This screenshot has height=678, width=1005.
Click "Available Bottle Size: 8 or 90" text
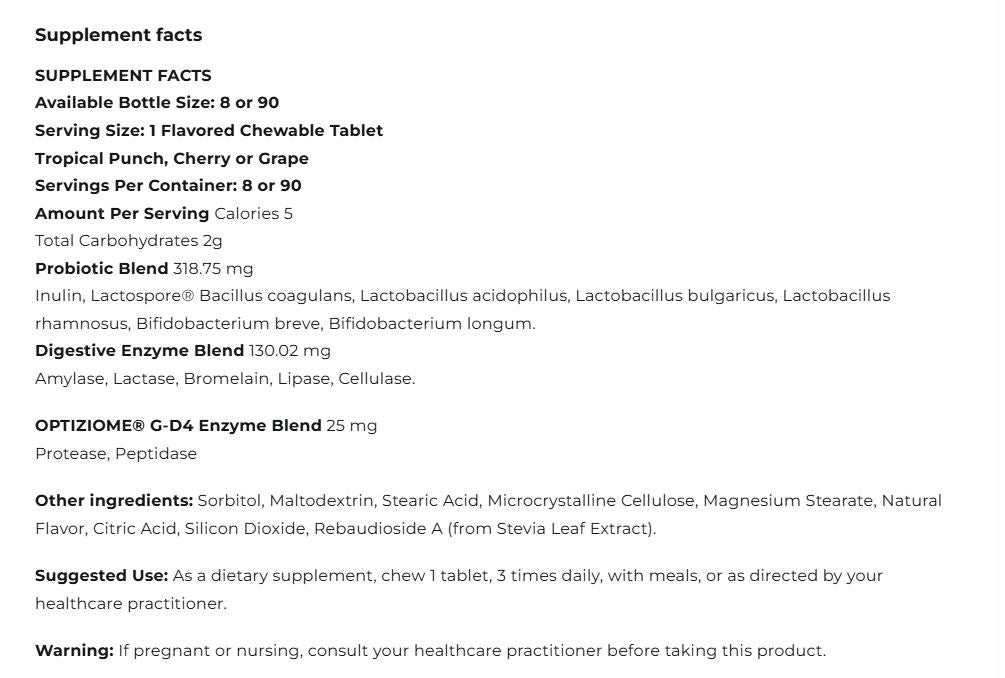[157, 103]
